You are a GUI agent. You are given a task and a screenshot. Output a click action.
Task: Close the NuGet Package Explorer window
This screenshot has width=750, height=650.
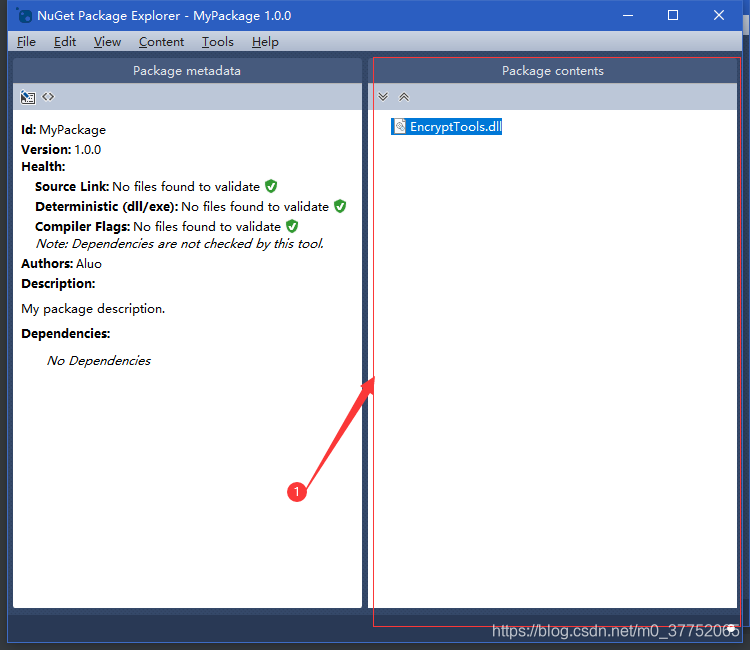click(x=719, y=16)
